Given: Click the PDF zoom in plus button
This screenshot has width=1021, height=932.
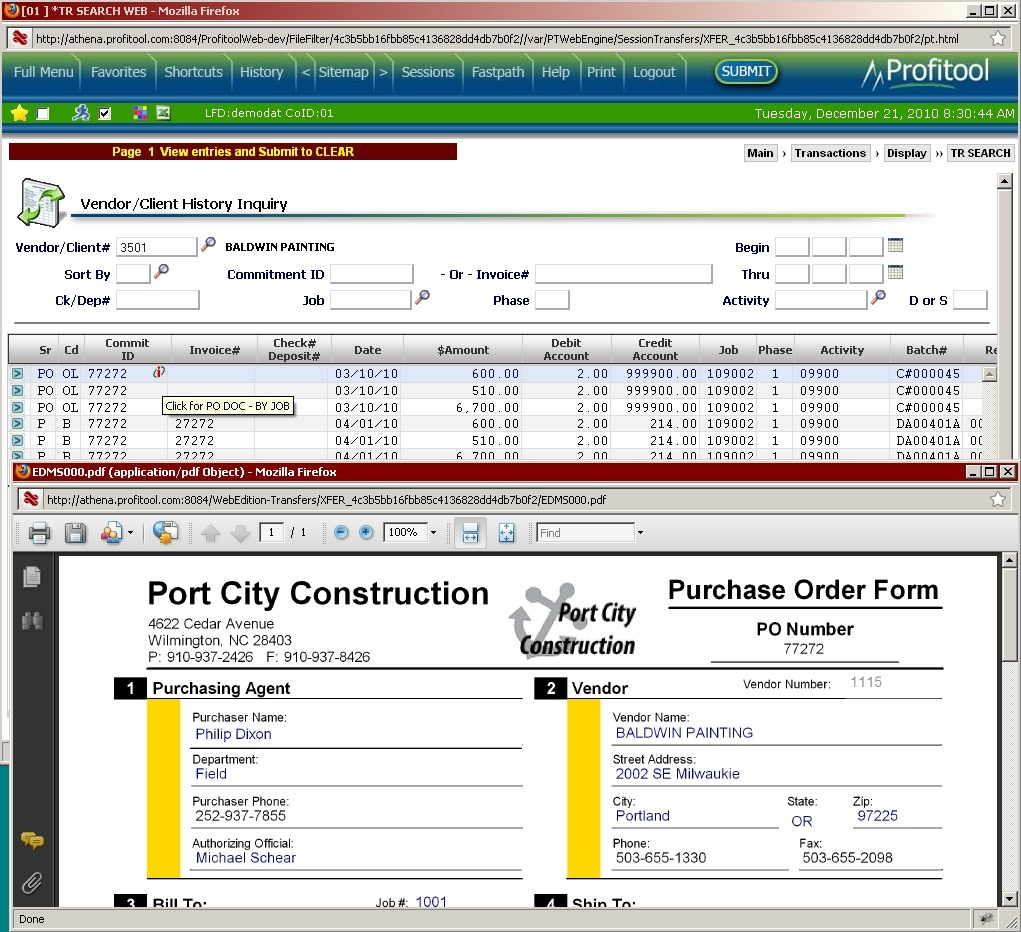Looking at the screenshot, I should click(x=366, y=533).
